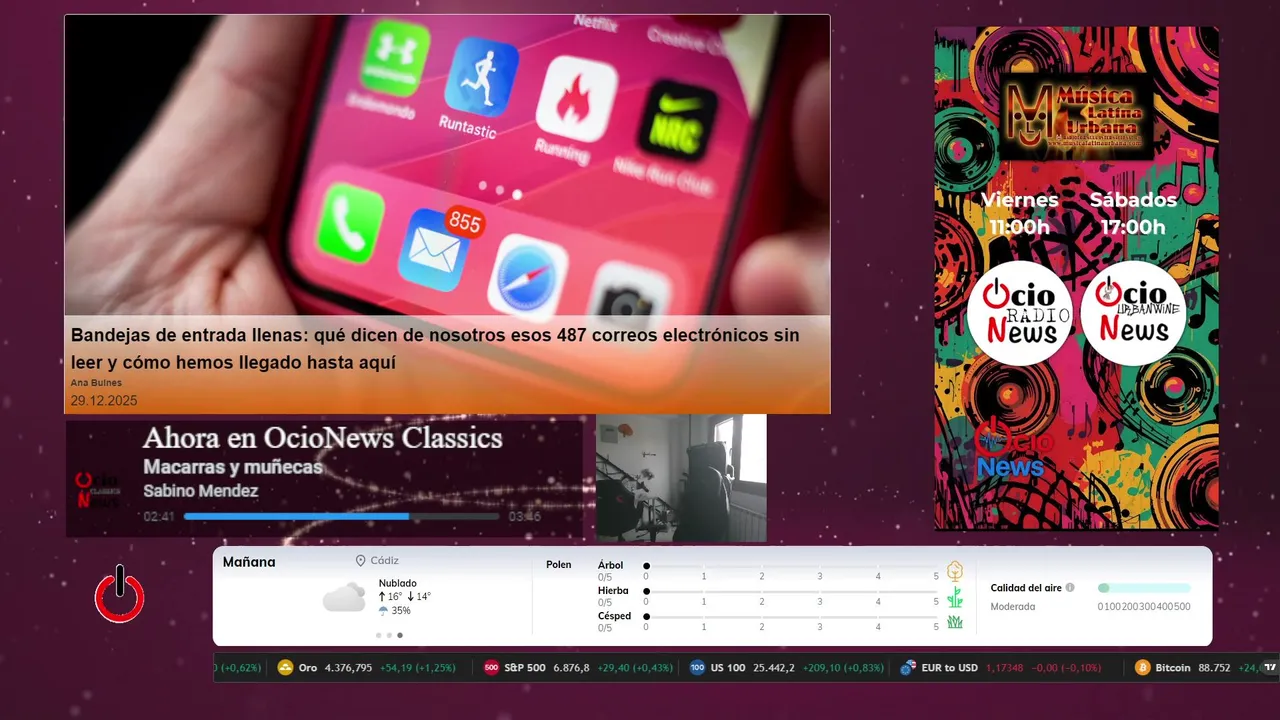Click the Viernes 11:00h schedule text

pyautogui.click(x=1019, y=213)
